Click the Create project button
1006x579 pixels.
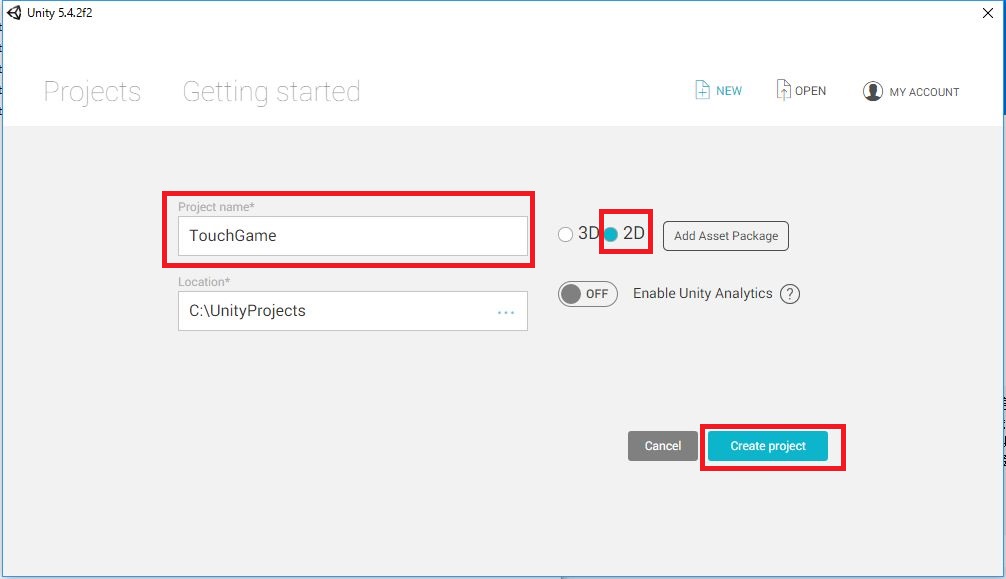768,445
